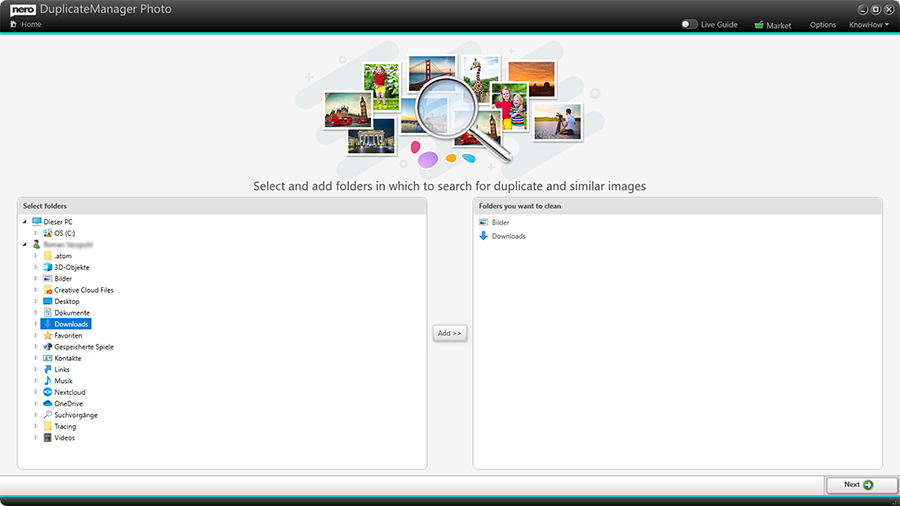The height and width of the screenshot is (506, 900).
Task: Go to Home in header
Action: (x=31, y=24)
